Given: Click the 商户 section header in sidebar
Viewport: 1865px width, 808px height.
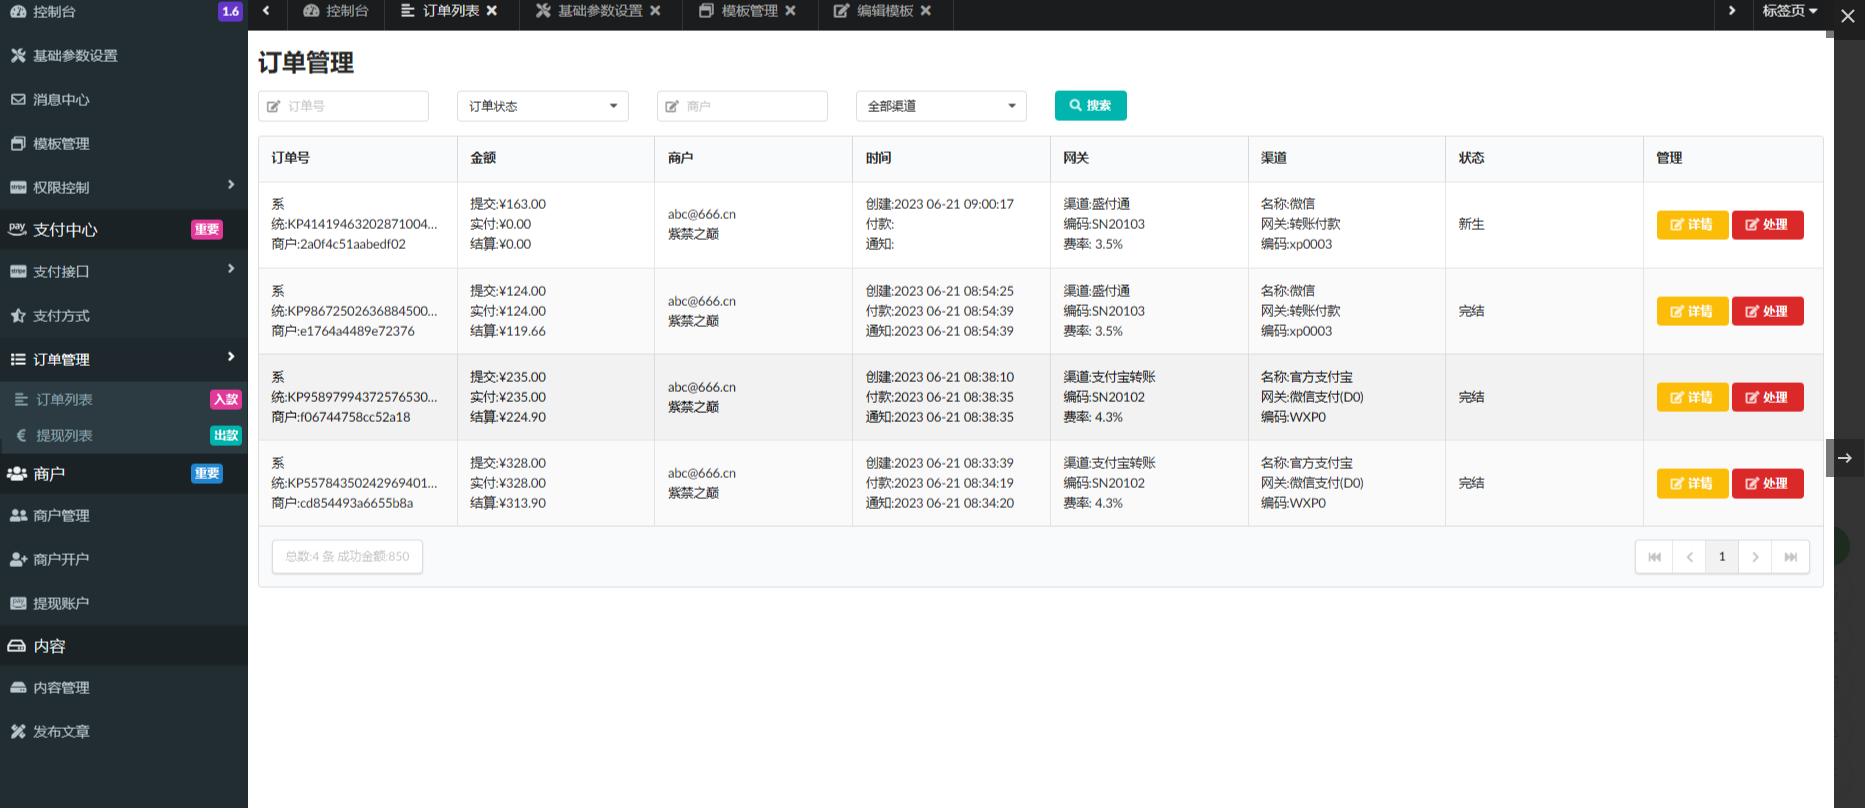Looking at the screenshot, I should click(x=124, y=474).
